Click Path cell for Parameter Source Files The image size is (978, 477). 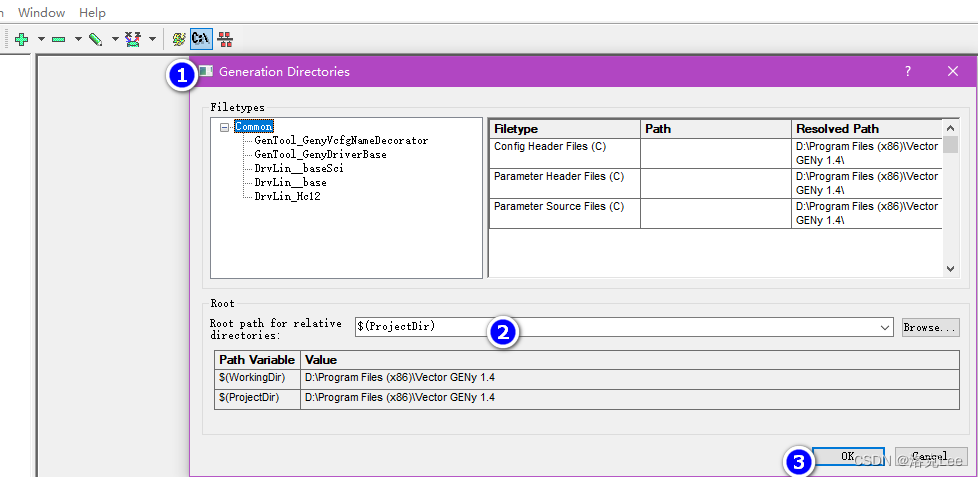716,213
